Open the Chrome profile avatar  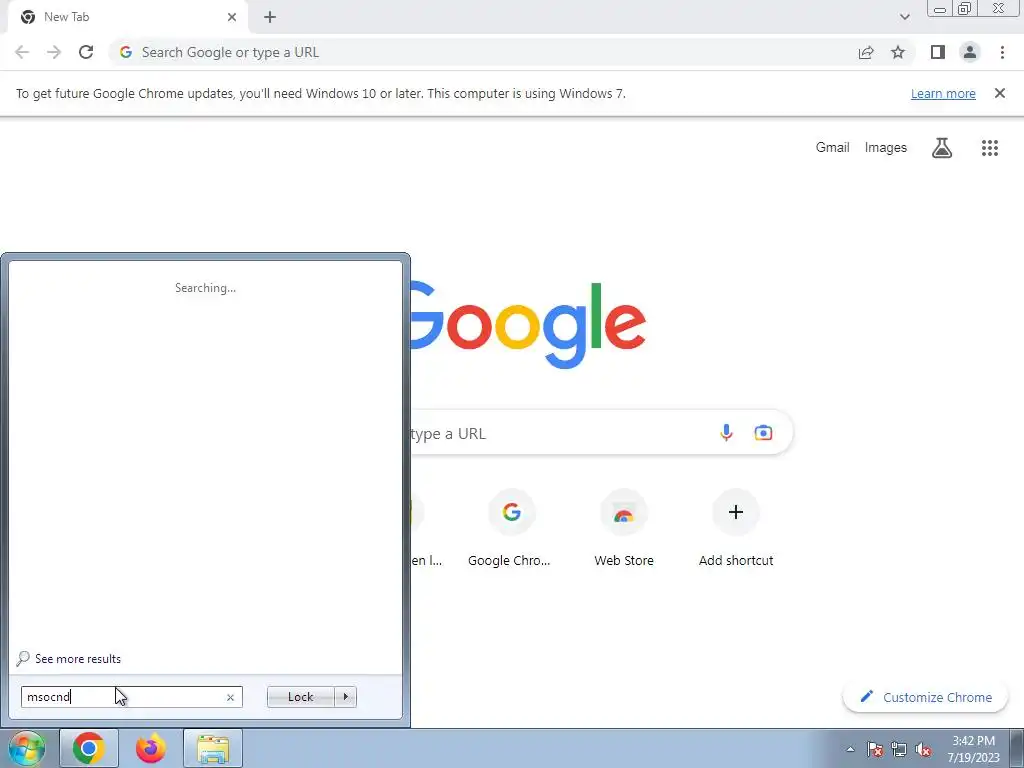pos(970,52)
